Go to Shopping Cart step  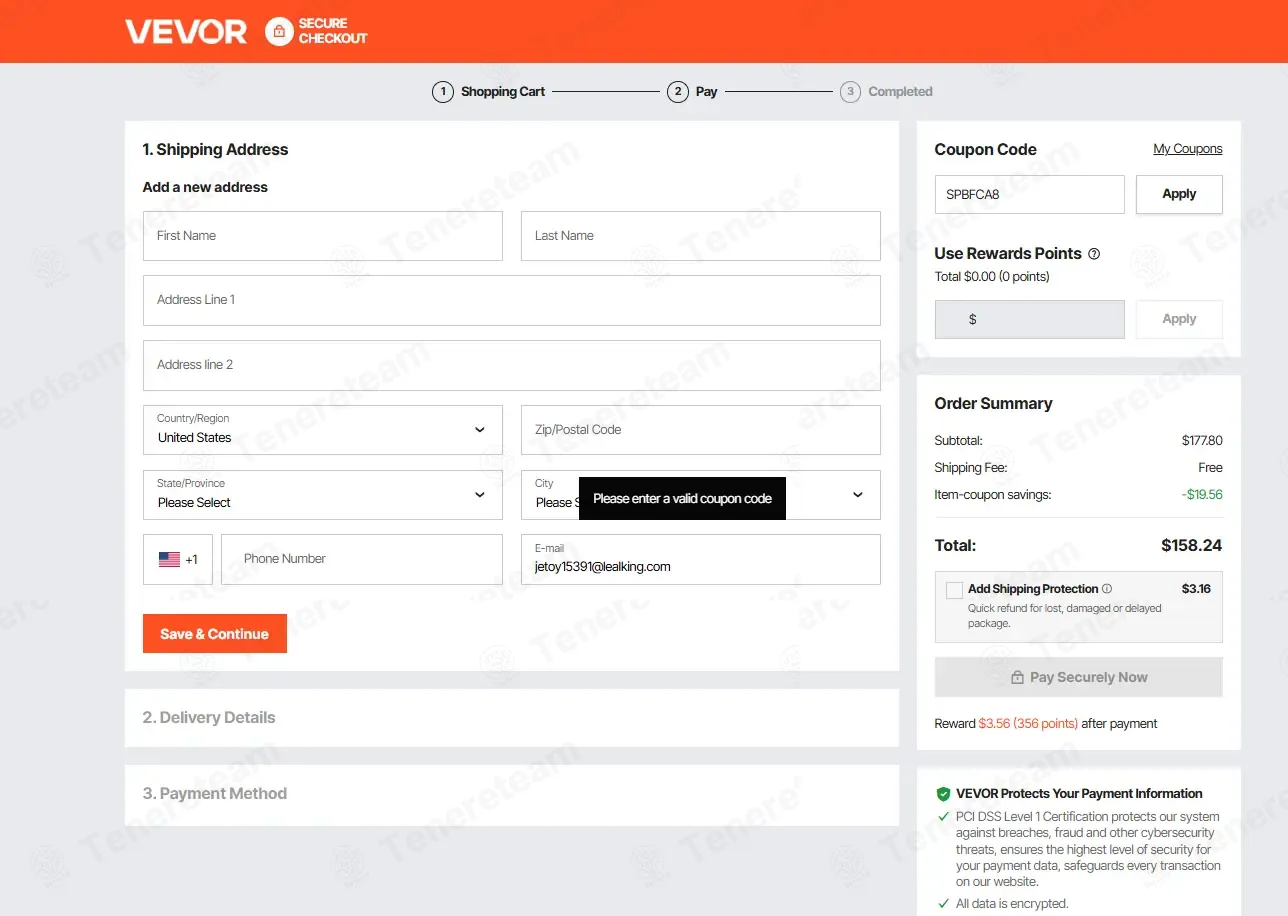click(x=503, y=92)
